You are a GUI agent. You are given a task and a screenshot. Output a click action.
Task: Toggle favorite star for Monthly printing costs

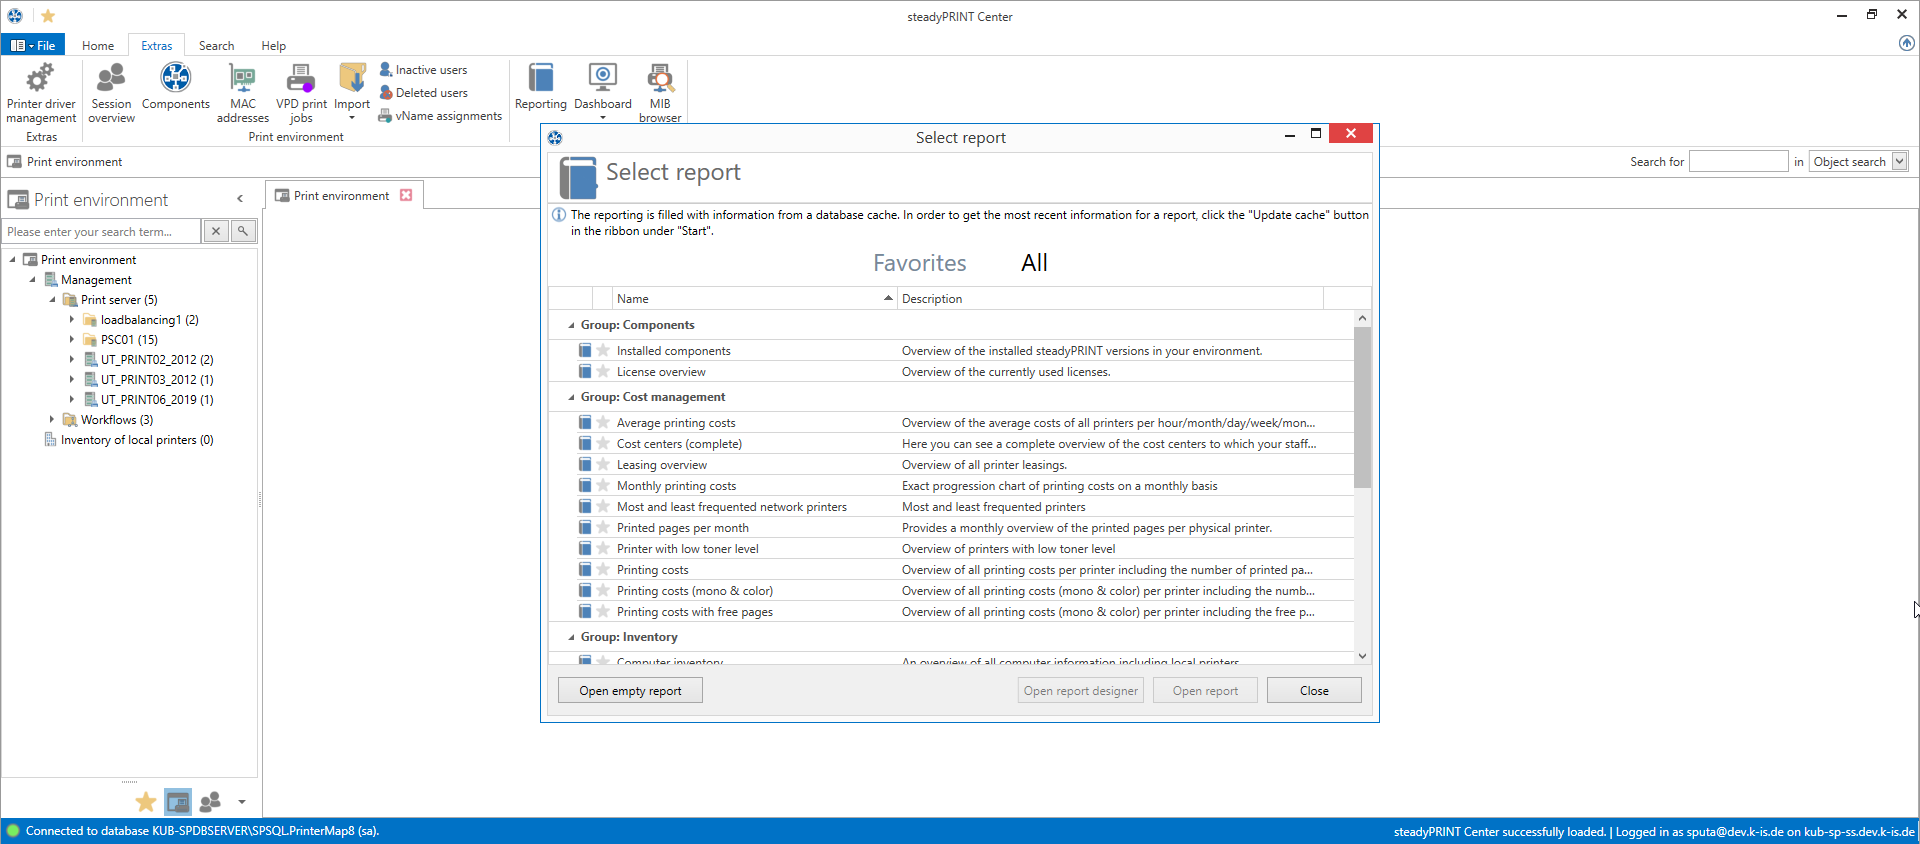[x=603, y=485]
